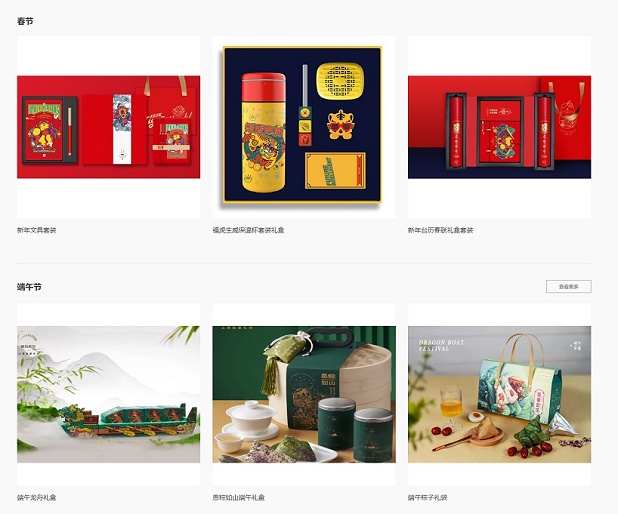Open the 新年文具套装 product image

click(x=108, y=127)
